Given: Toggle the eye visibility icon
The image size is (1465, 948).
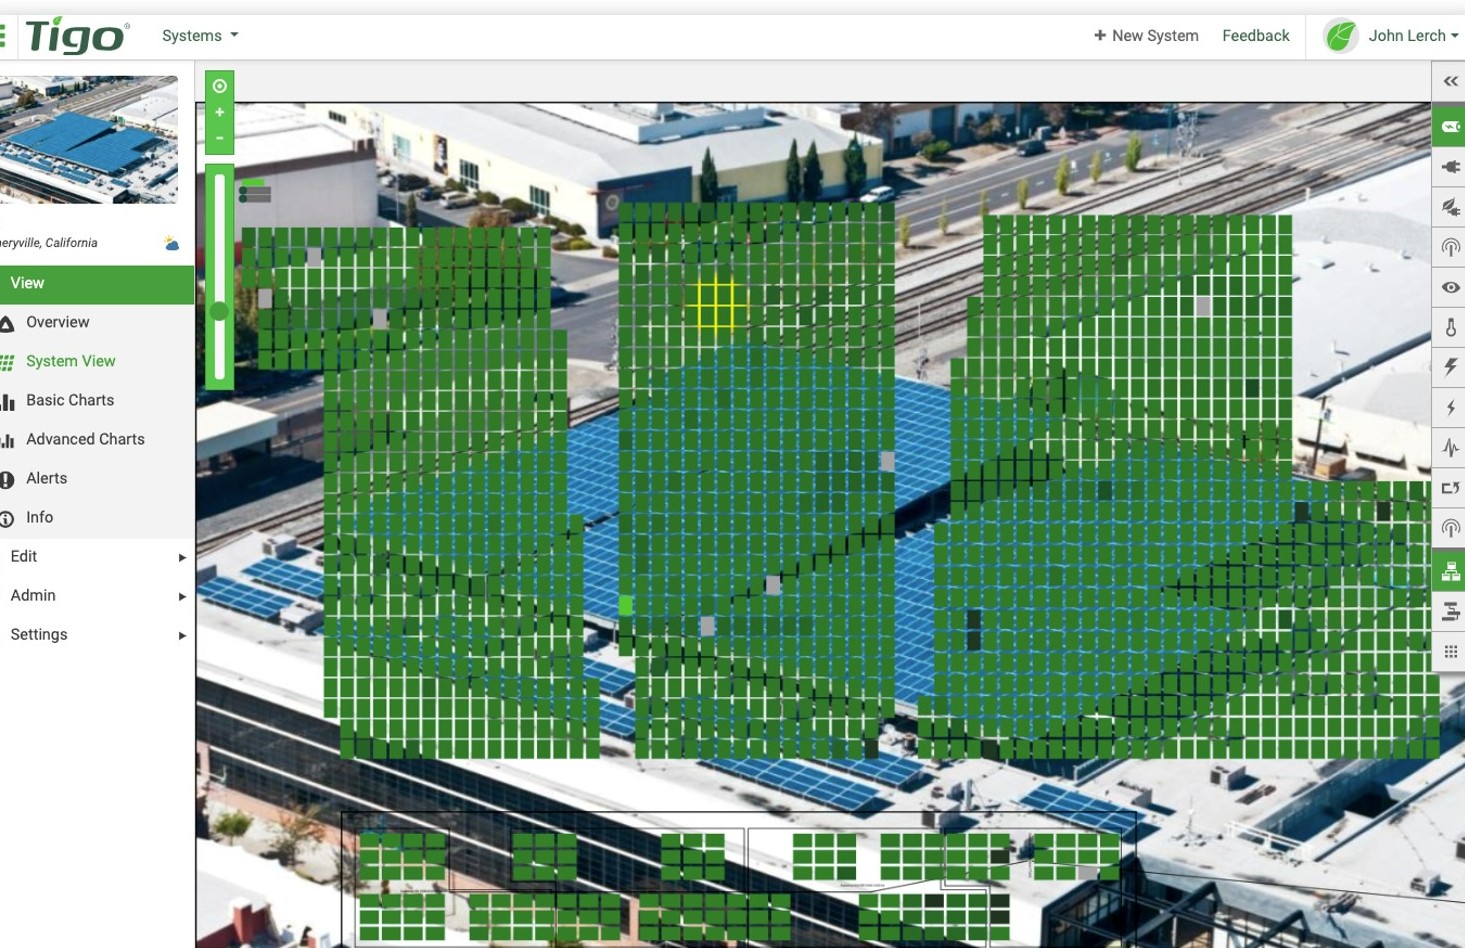Looking at the screenshot, I should (x=1450, y=287).
